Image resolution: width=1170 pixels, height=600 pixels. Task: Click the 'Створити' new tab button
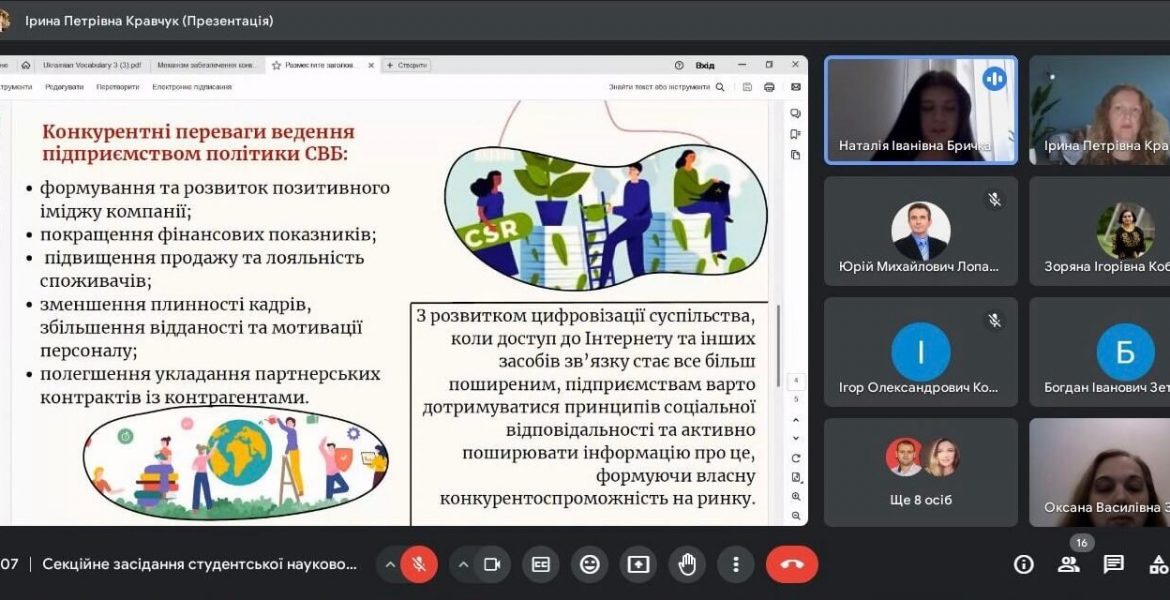(x=406, y=65)
